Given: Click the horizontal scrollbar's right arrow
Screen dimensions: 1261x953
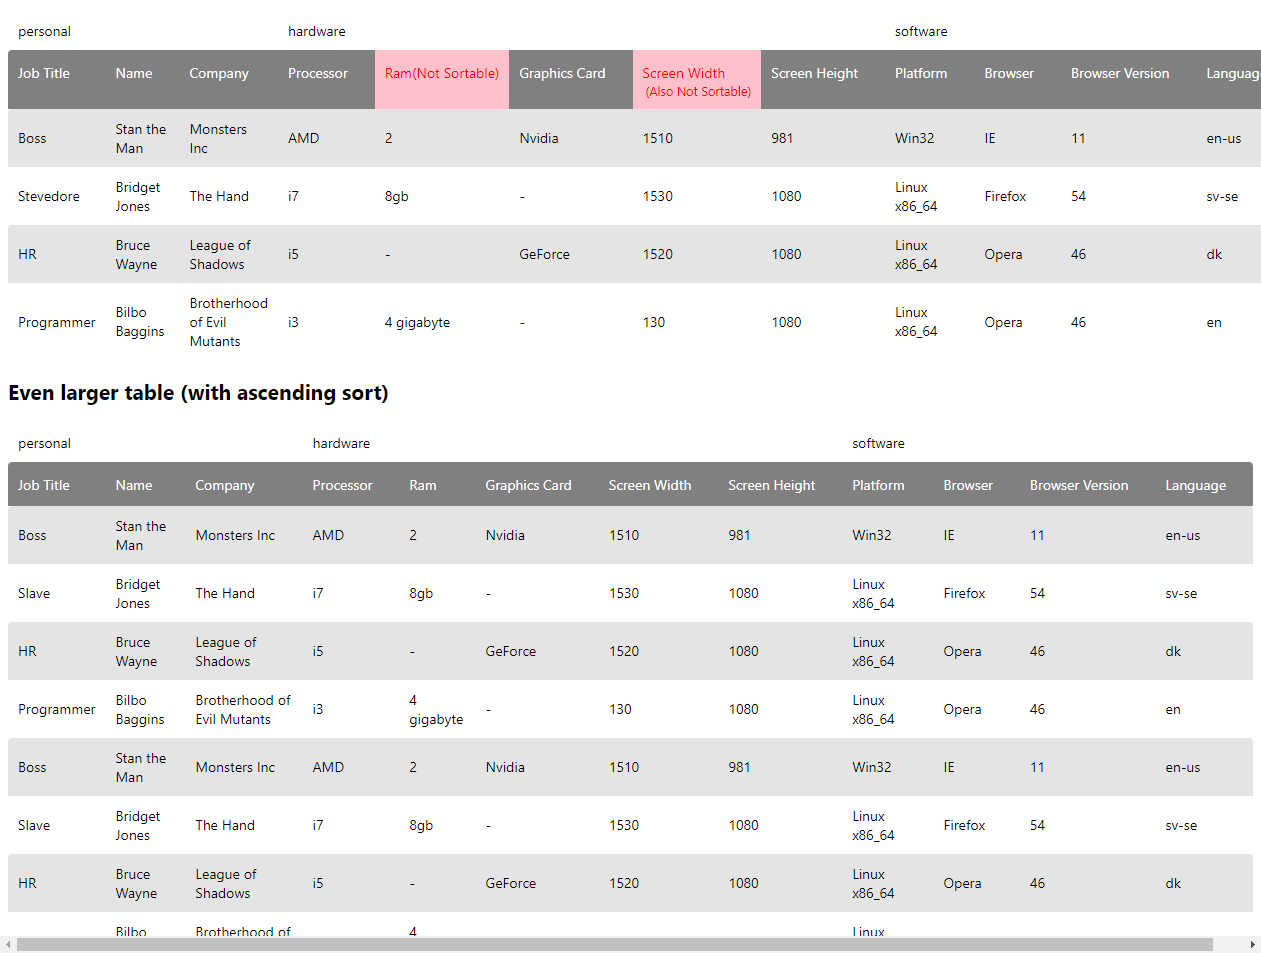Looking at the screenshot, I should coord(1252,945).
